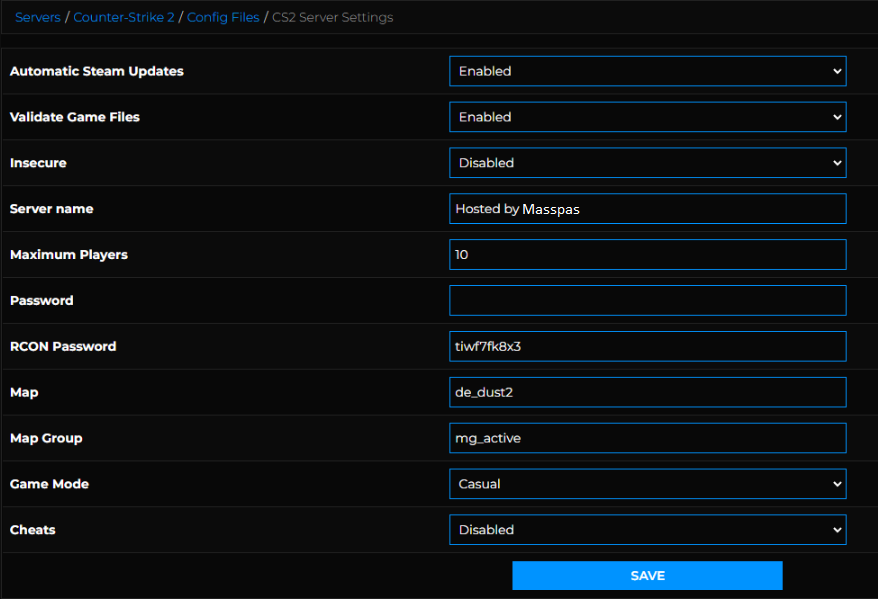The height and width of the screenshot is (599, 878).
Task: Click the Automatic Steam Updates label
Action: [96, 71]
